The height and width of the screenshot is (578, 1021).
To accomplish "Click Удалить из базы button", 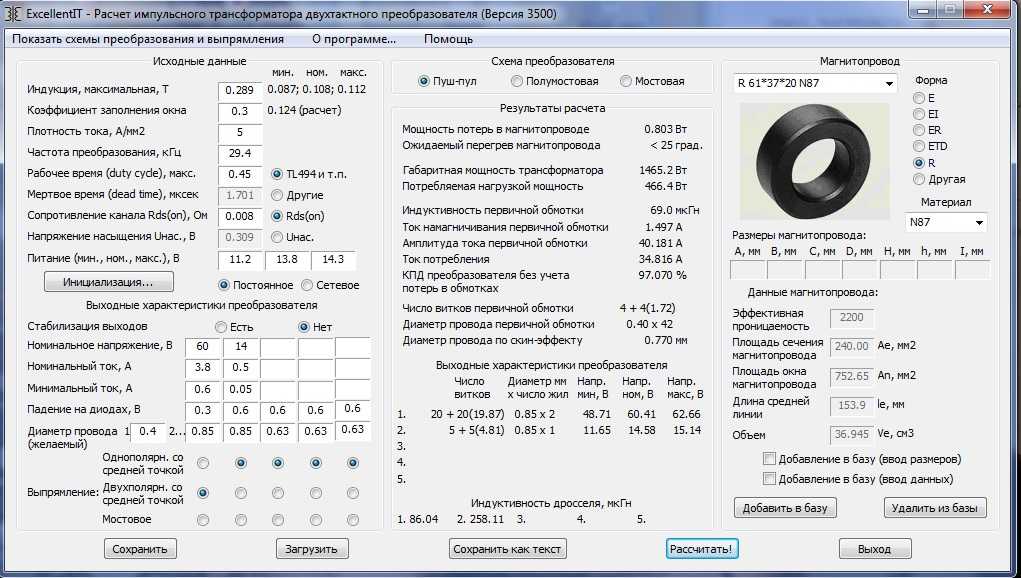I will [x=935, y=508].
